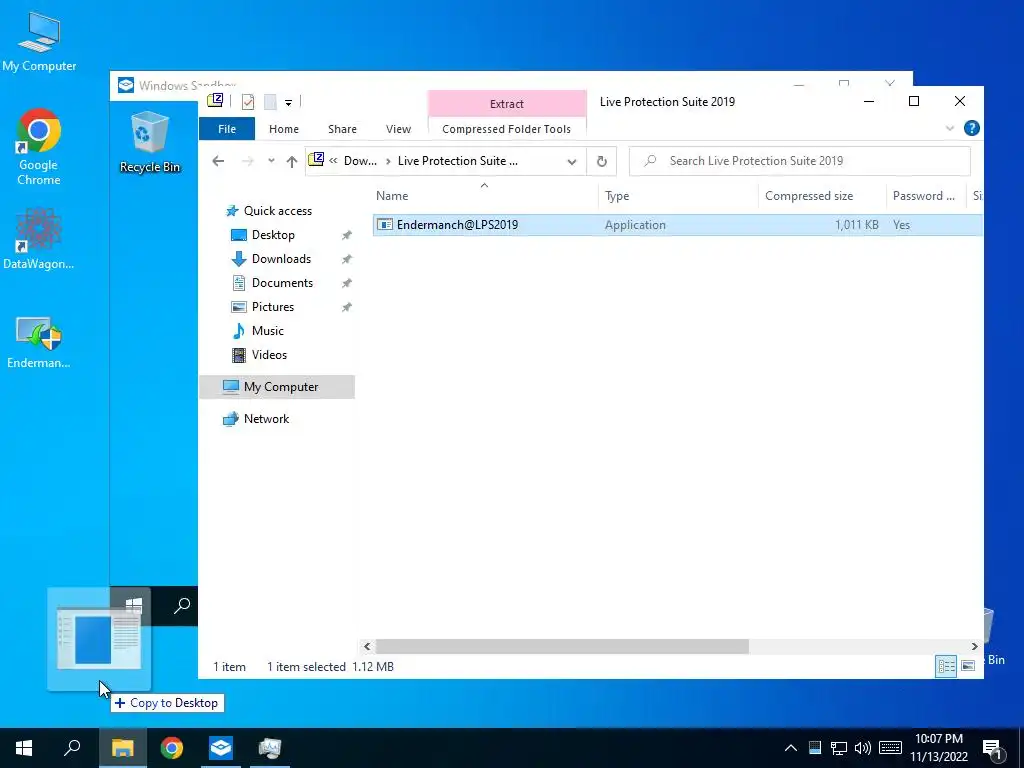
Task: Click the horizontal scrollbar thumb
Action: point(562,647)
